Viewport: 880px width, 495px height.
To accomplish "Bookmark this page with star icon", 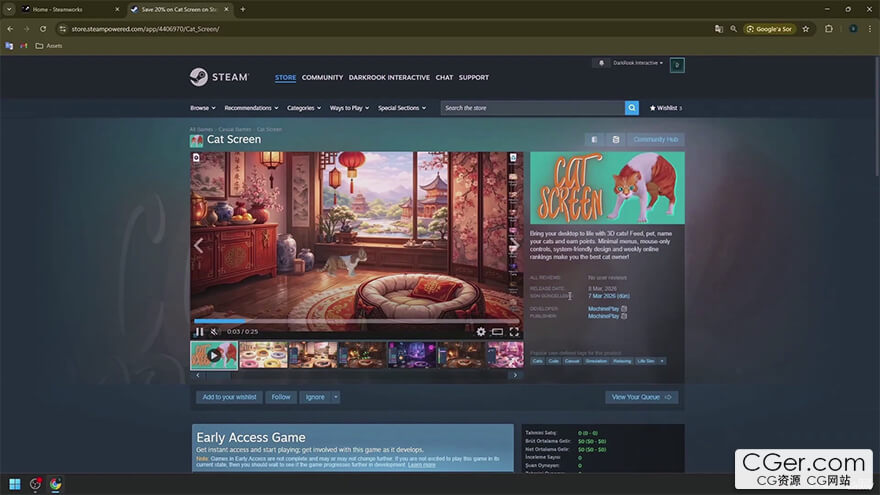I will [x=805, y=29].
